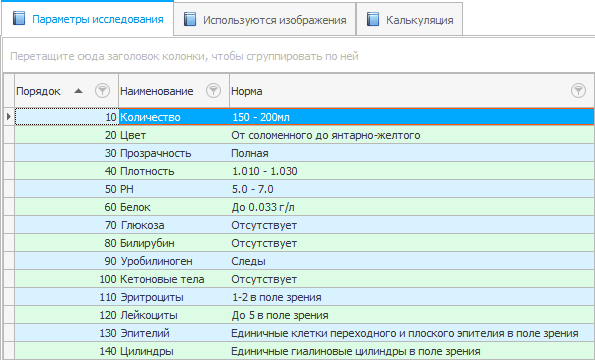Select the Кетоновые тела row name
595x360 pixels.
point(162,279)
